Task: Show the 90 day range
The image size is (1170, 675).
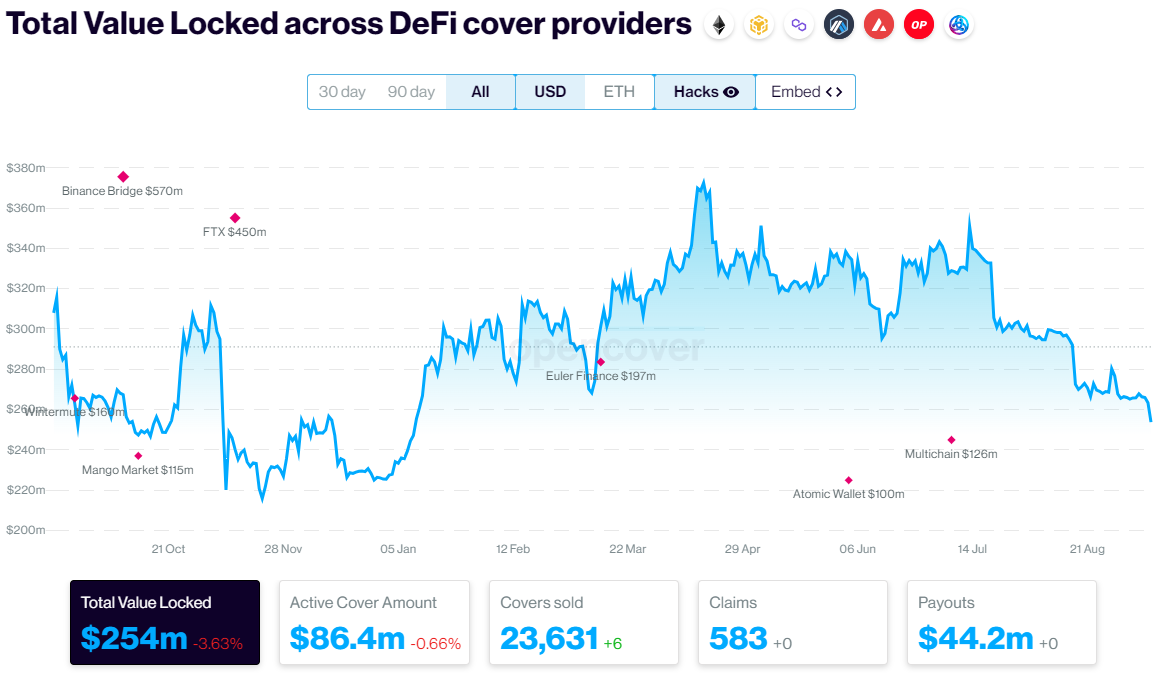Action: (411, 92)
